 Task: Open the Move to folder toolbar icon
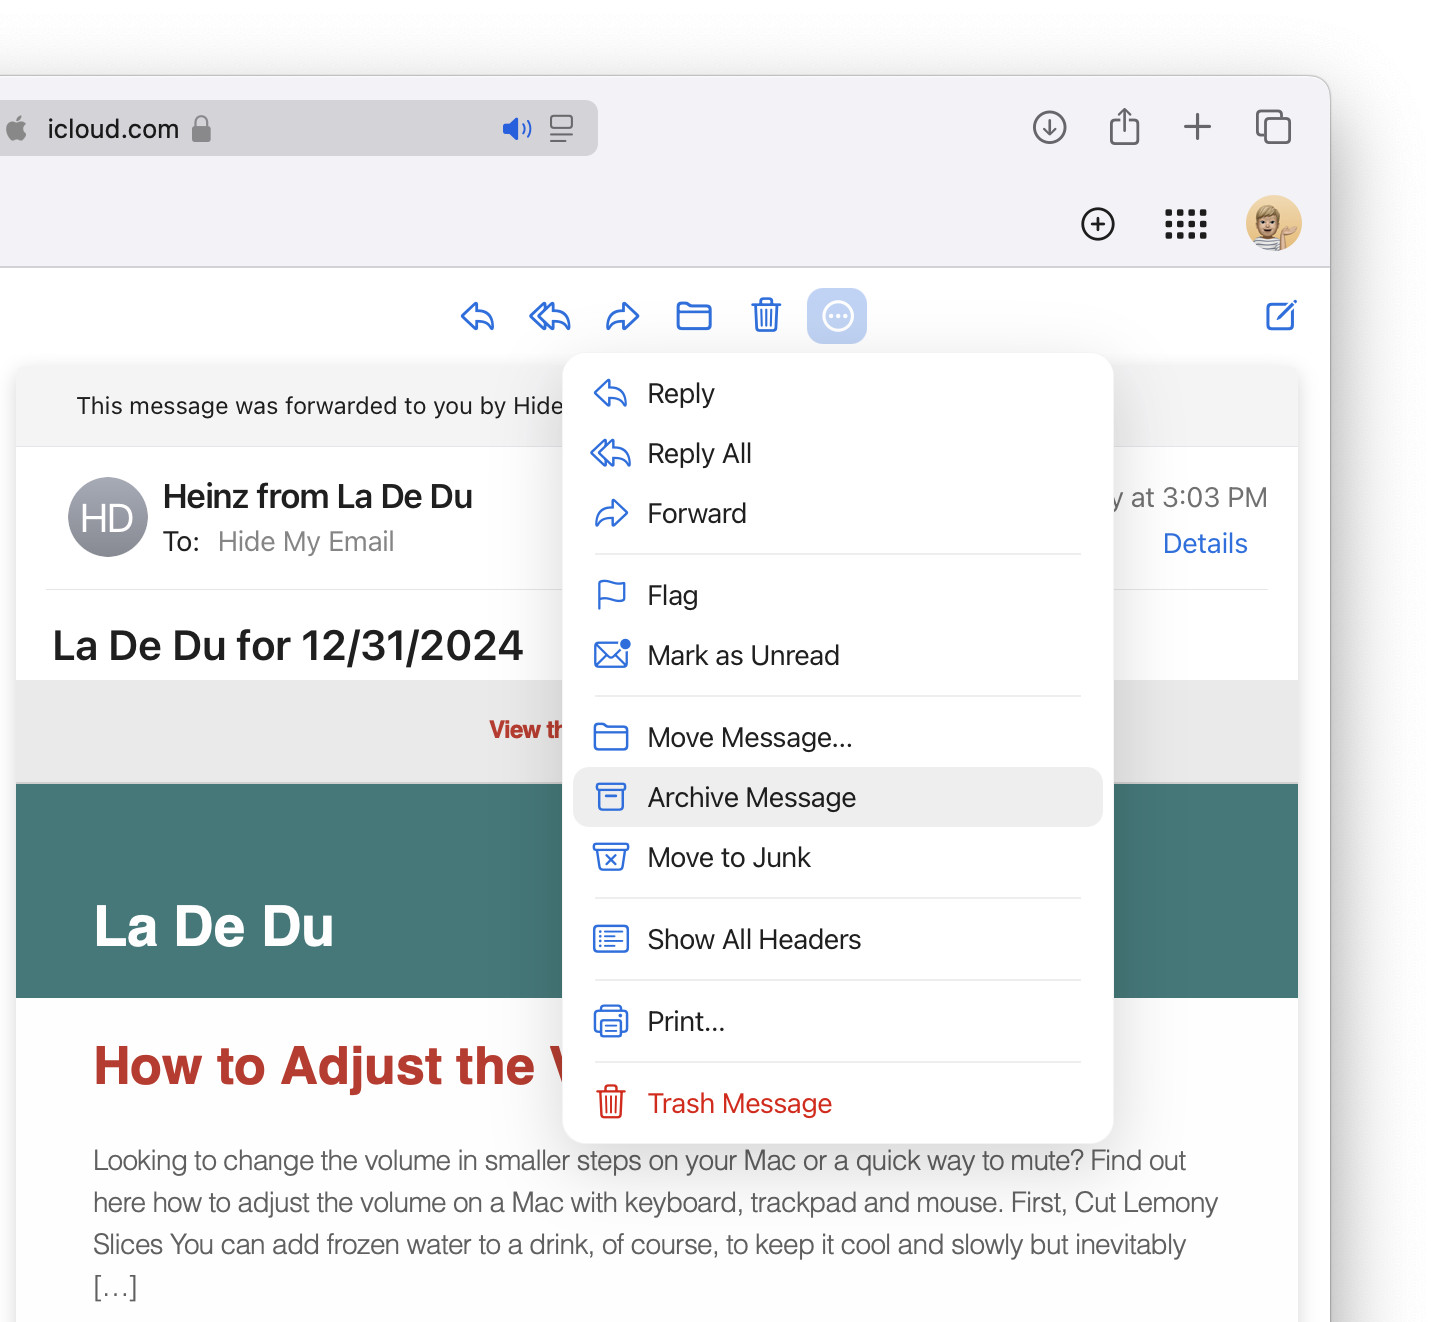[694, 317]
